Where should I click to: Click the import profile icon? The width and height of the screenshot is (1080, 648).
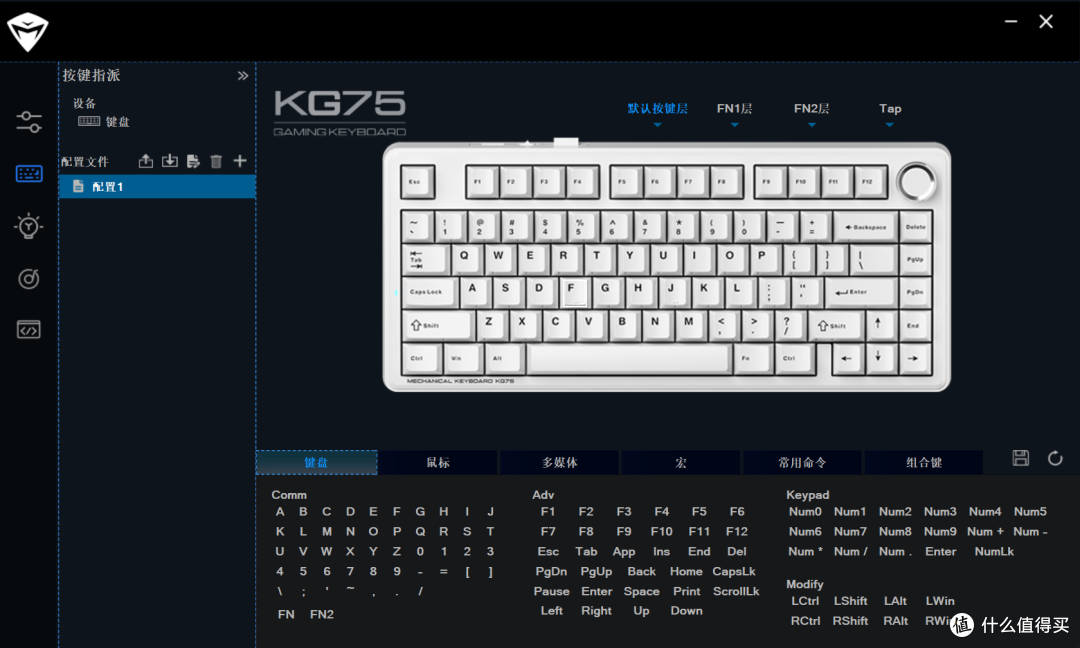click(x=169, y=161)
